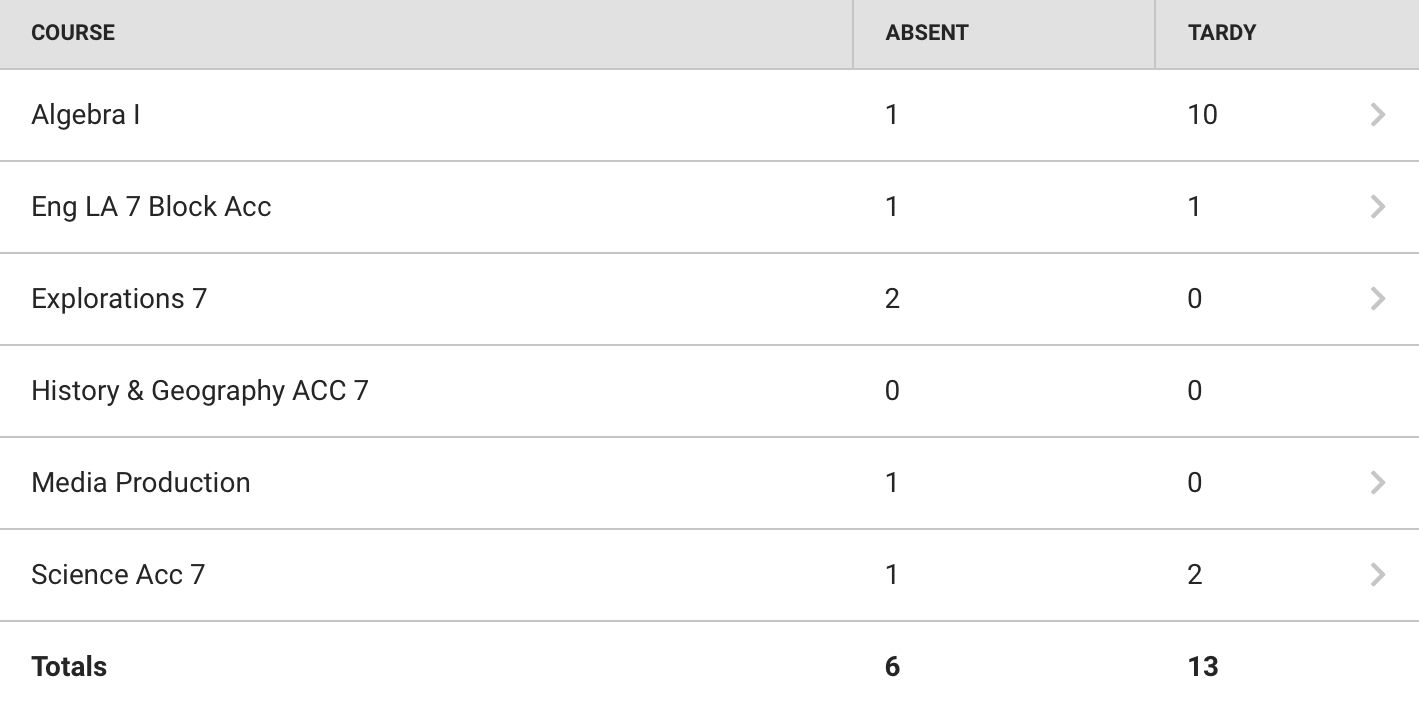Open Science Acc 7 details chevron
Viewport: 1419px width, 707px height.
[1378, 575]
